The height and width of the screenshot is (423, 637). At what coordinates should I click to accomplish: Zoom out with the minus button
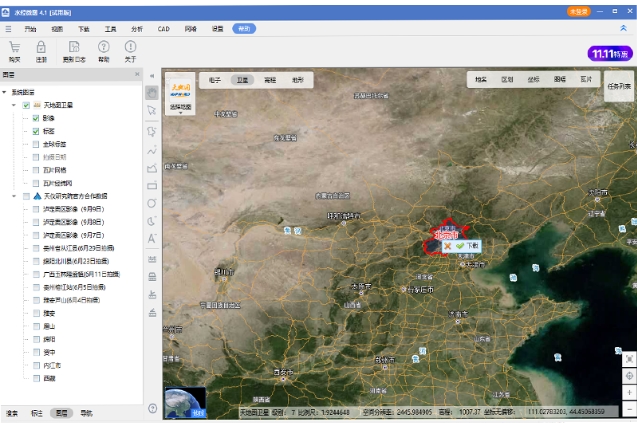[x=629, y=408]
